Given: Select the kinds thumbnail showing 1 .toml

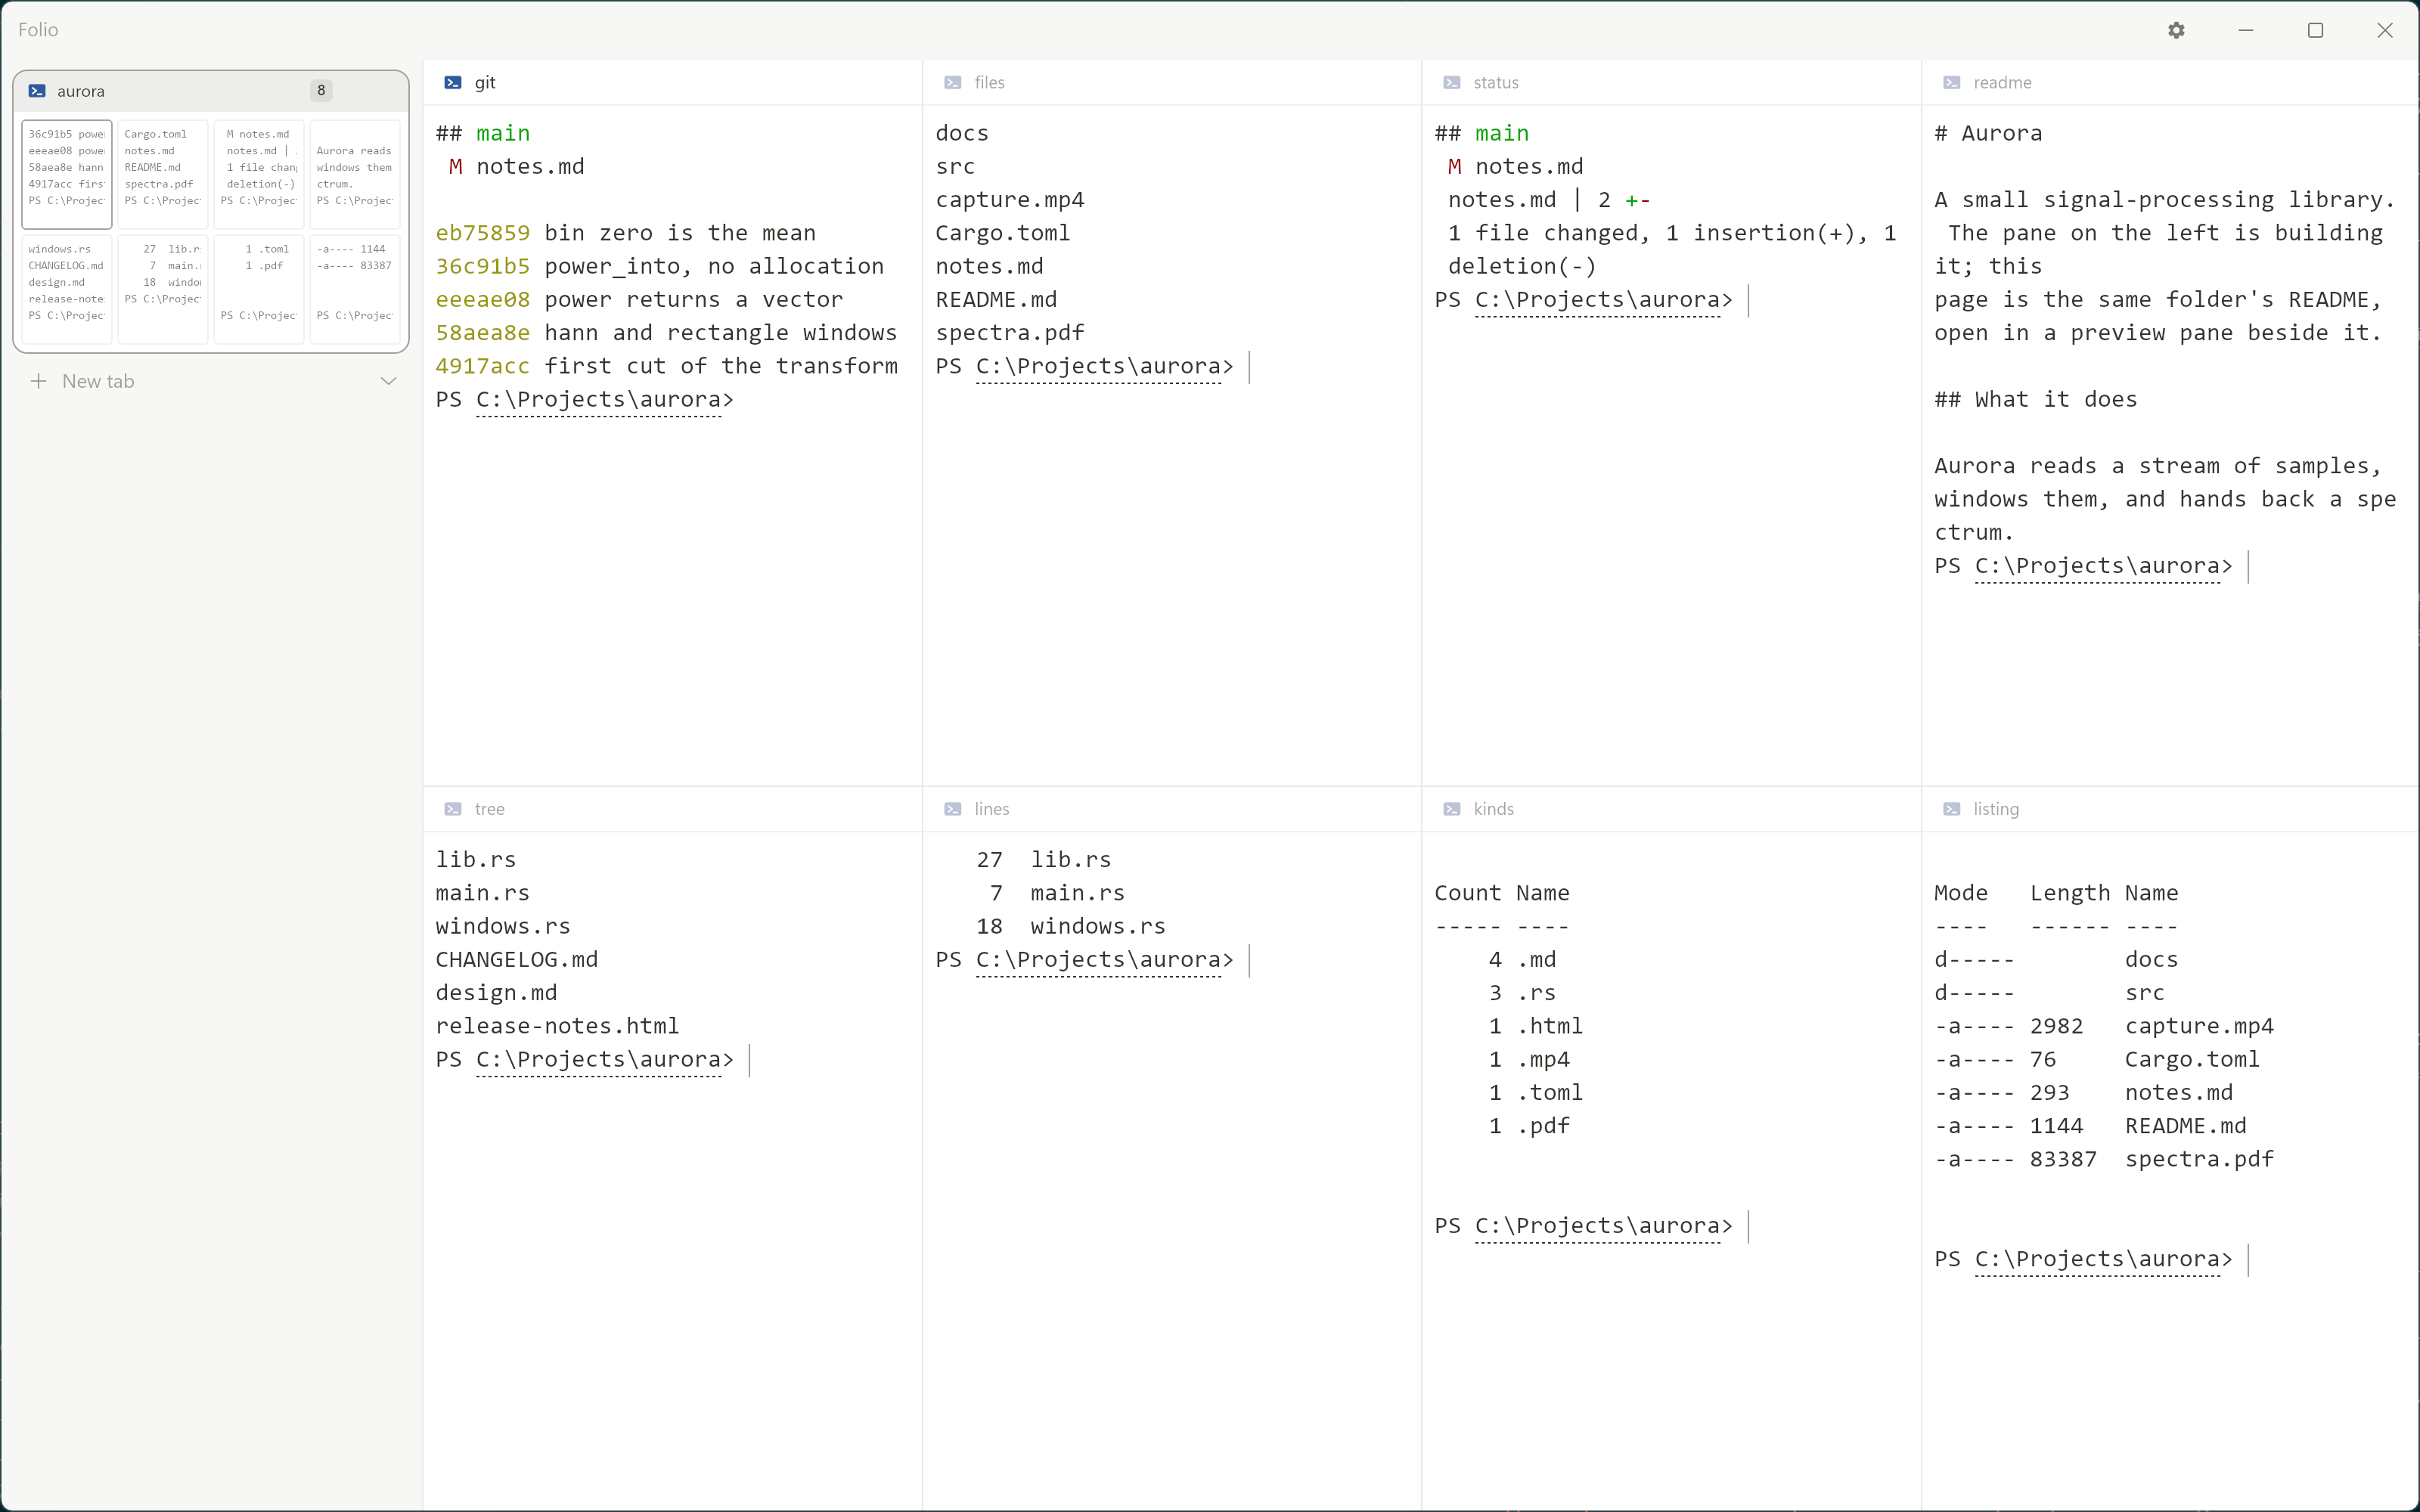Looking at the screenshot, I should [x=259, y=289].
